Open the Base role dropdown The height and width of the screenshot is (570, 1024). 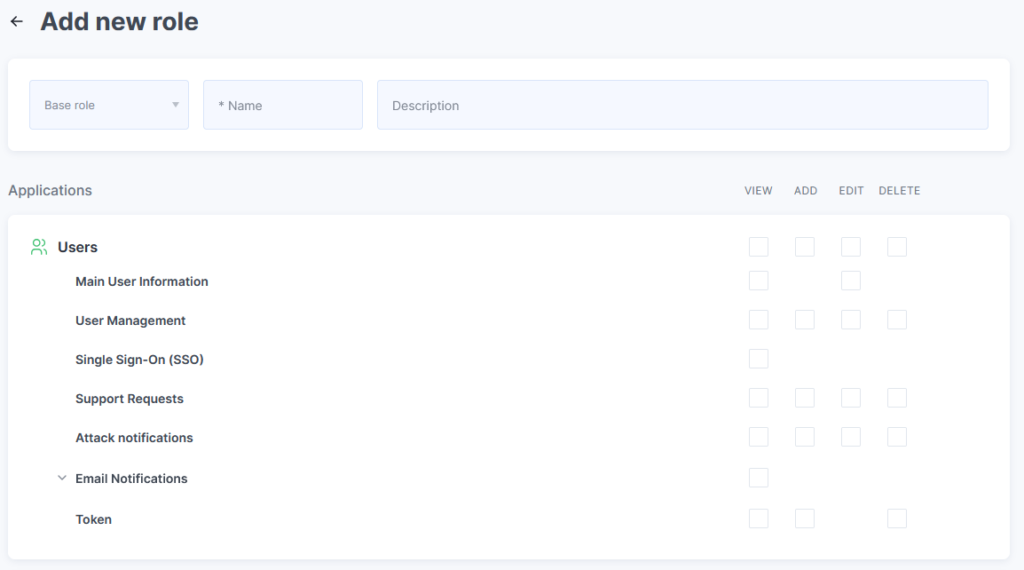coord(109,105)
